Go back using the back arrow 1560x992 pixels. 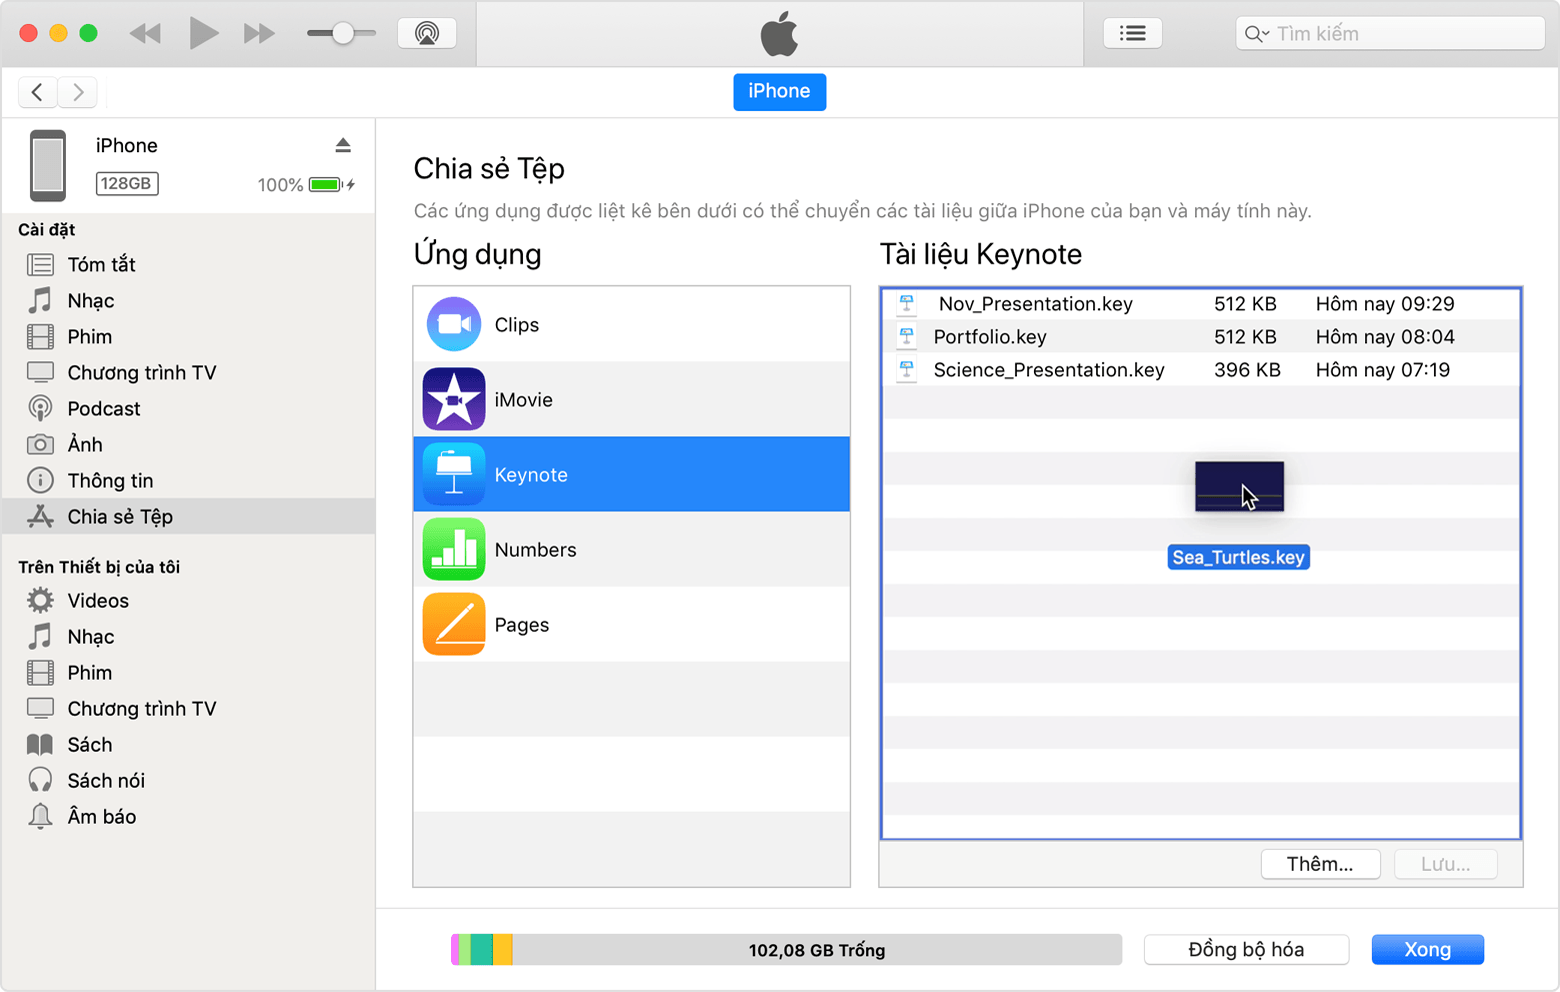click(38, 91)
